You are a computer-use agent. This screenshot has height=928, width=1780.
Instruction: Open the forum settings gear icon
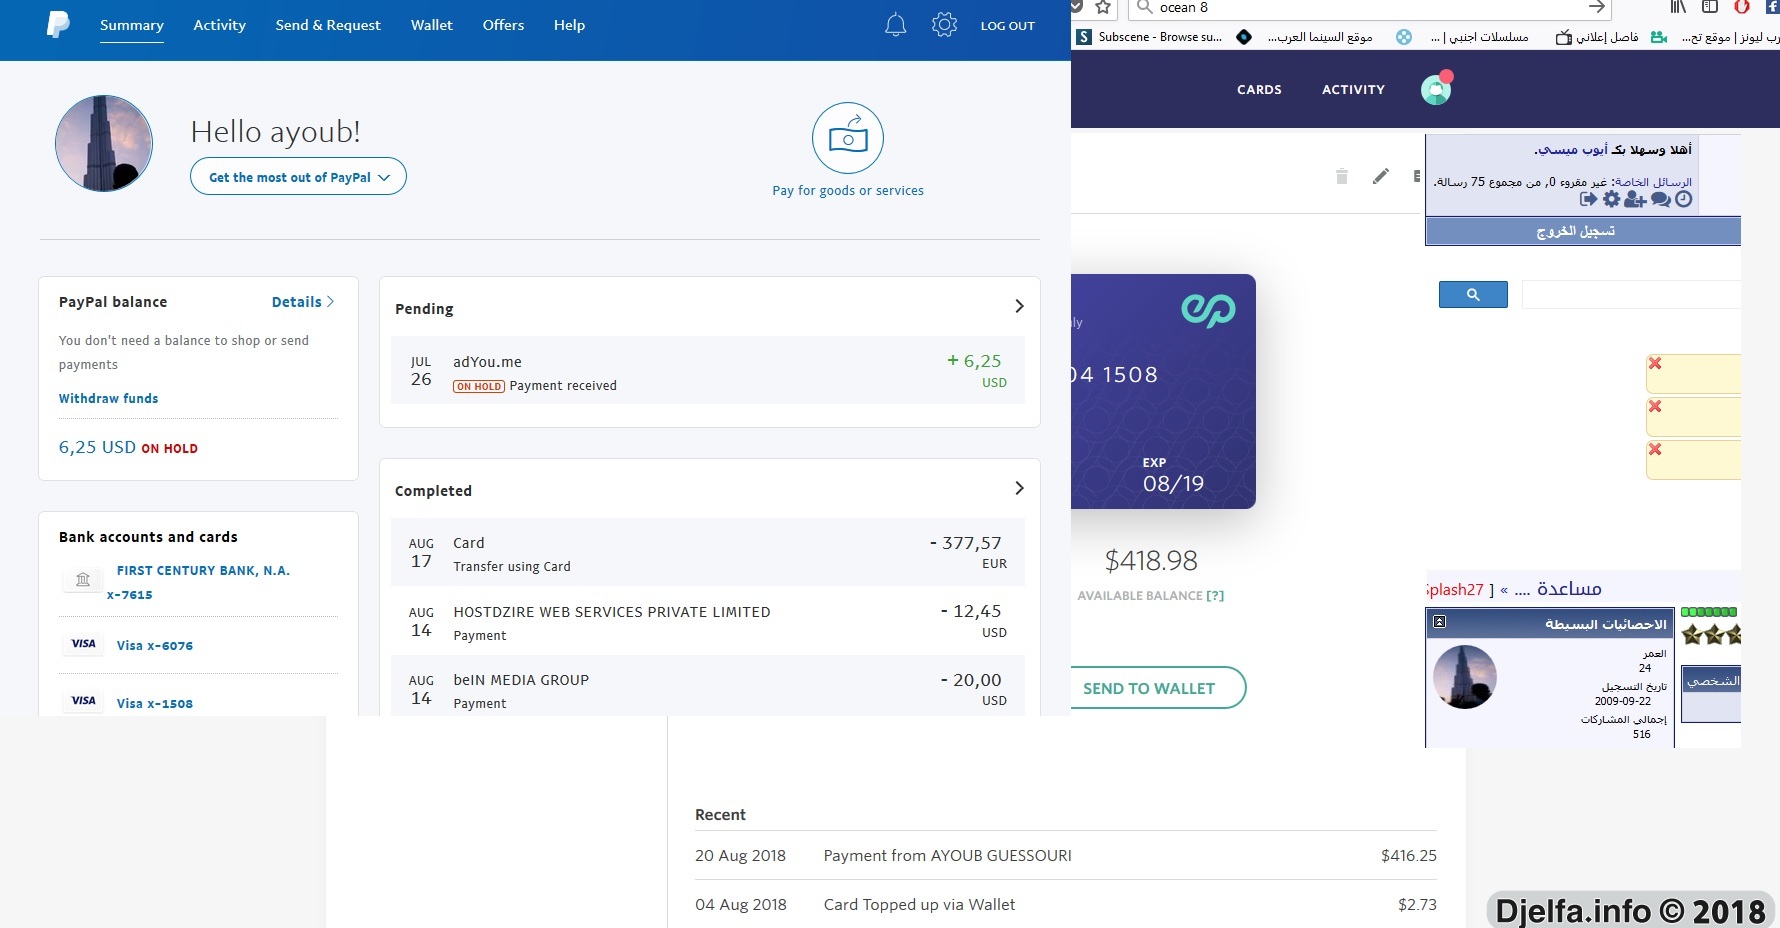click(1611, 199)
